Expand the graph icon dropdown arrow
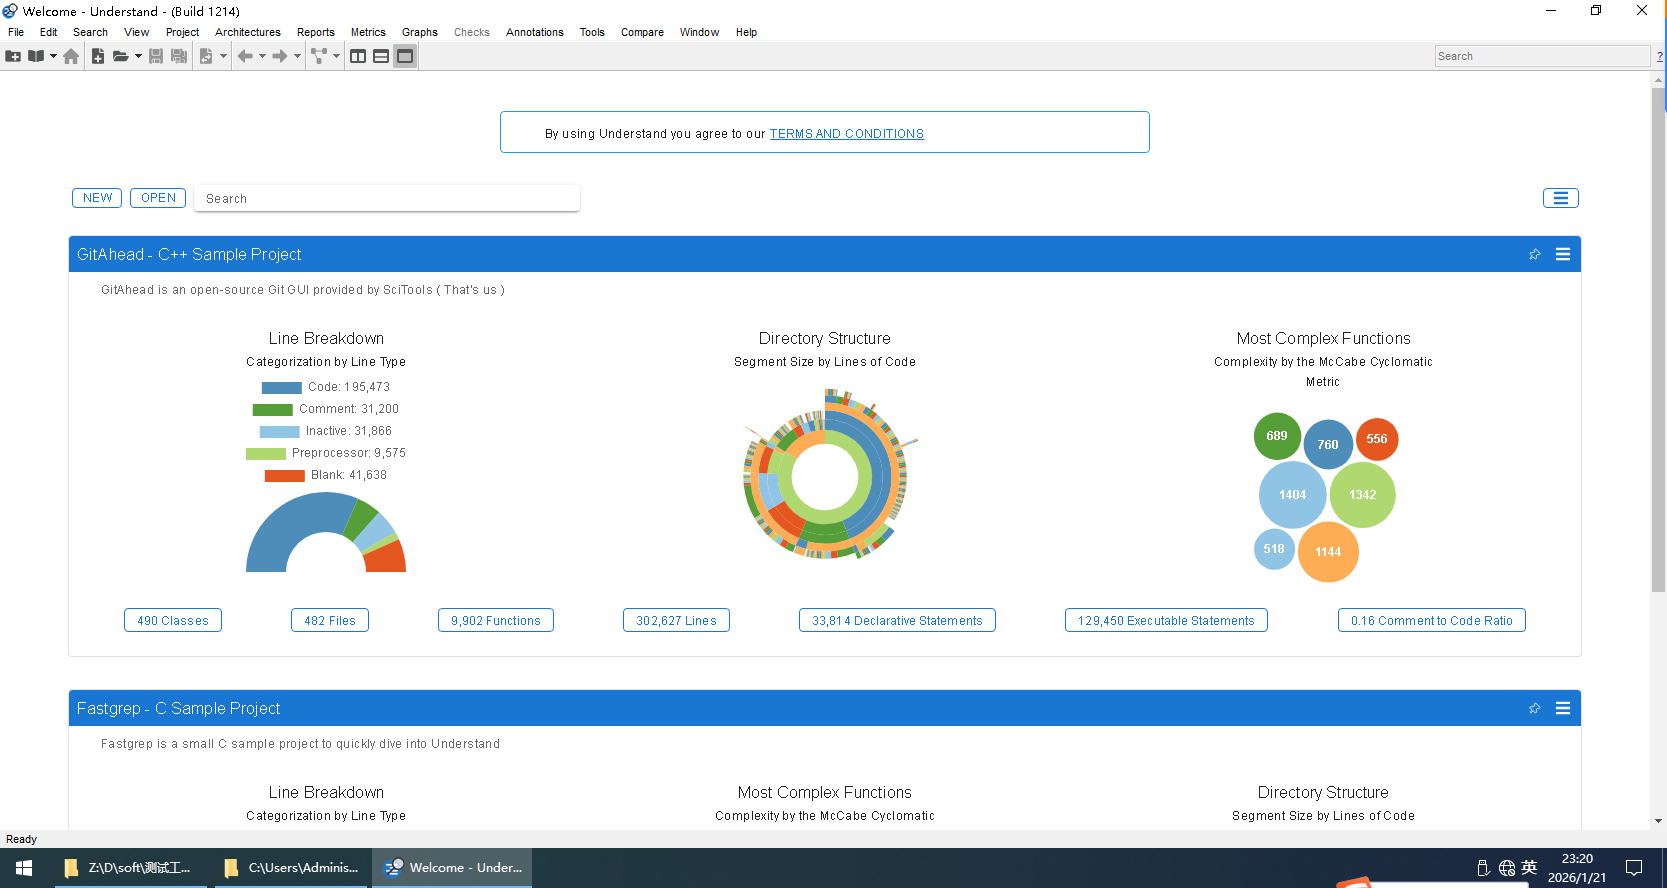The height and width of the screenshot is (888, 1667). [x=336, y=57]
